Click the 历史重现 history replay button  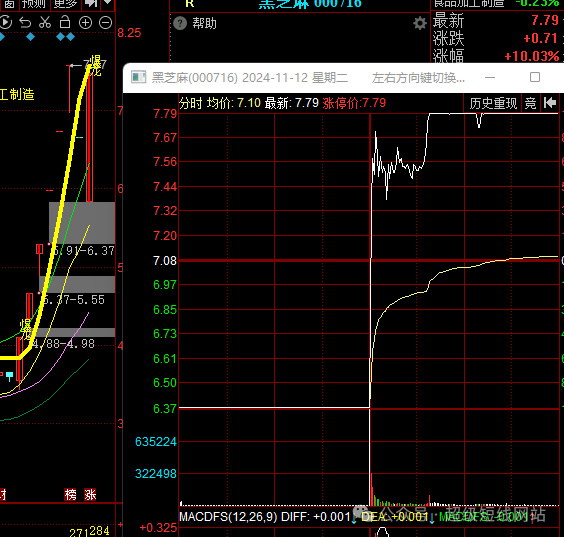point(493,103)
